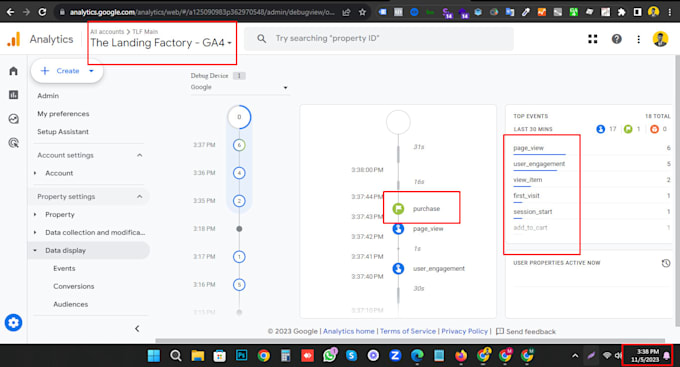
Task: Open the Debug Device Google dropdown
Action: click(239, 87)
